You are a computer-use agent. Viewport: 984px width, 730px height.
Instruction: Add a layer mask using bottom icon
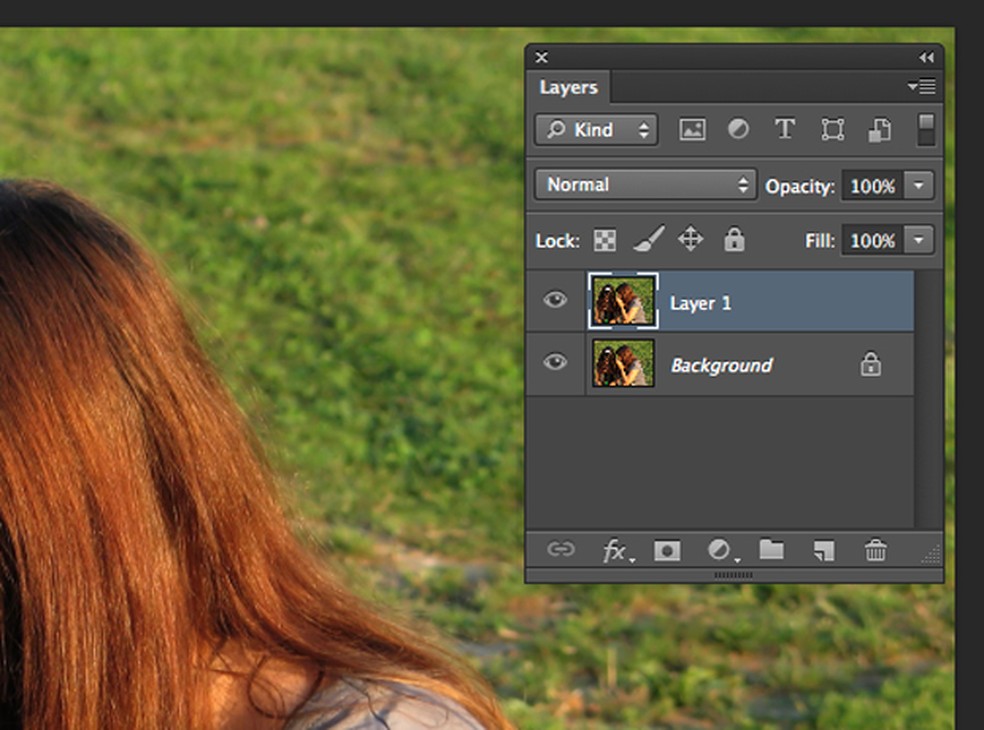tap(666, 550)
